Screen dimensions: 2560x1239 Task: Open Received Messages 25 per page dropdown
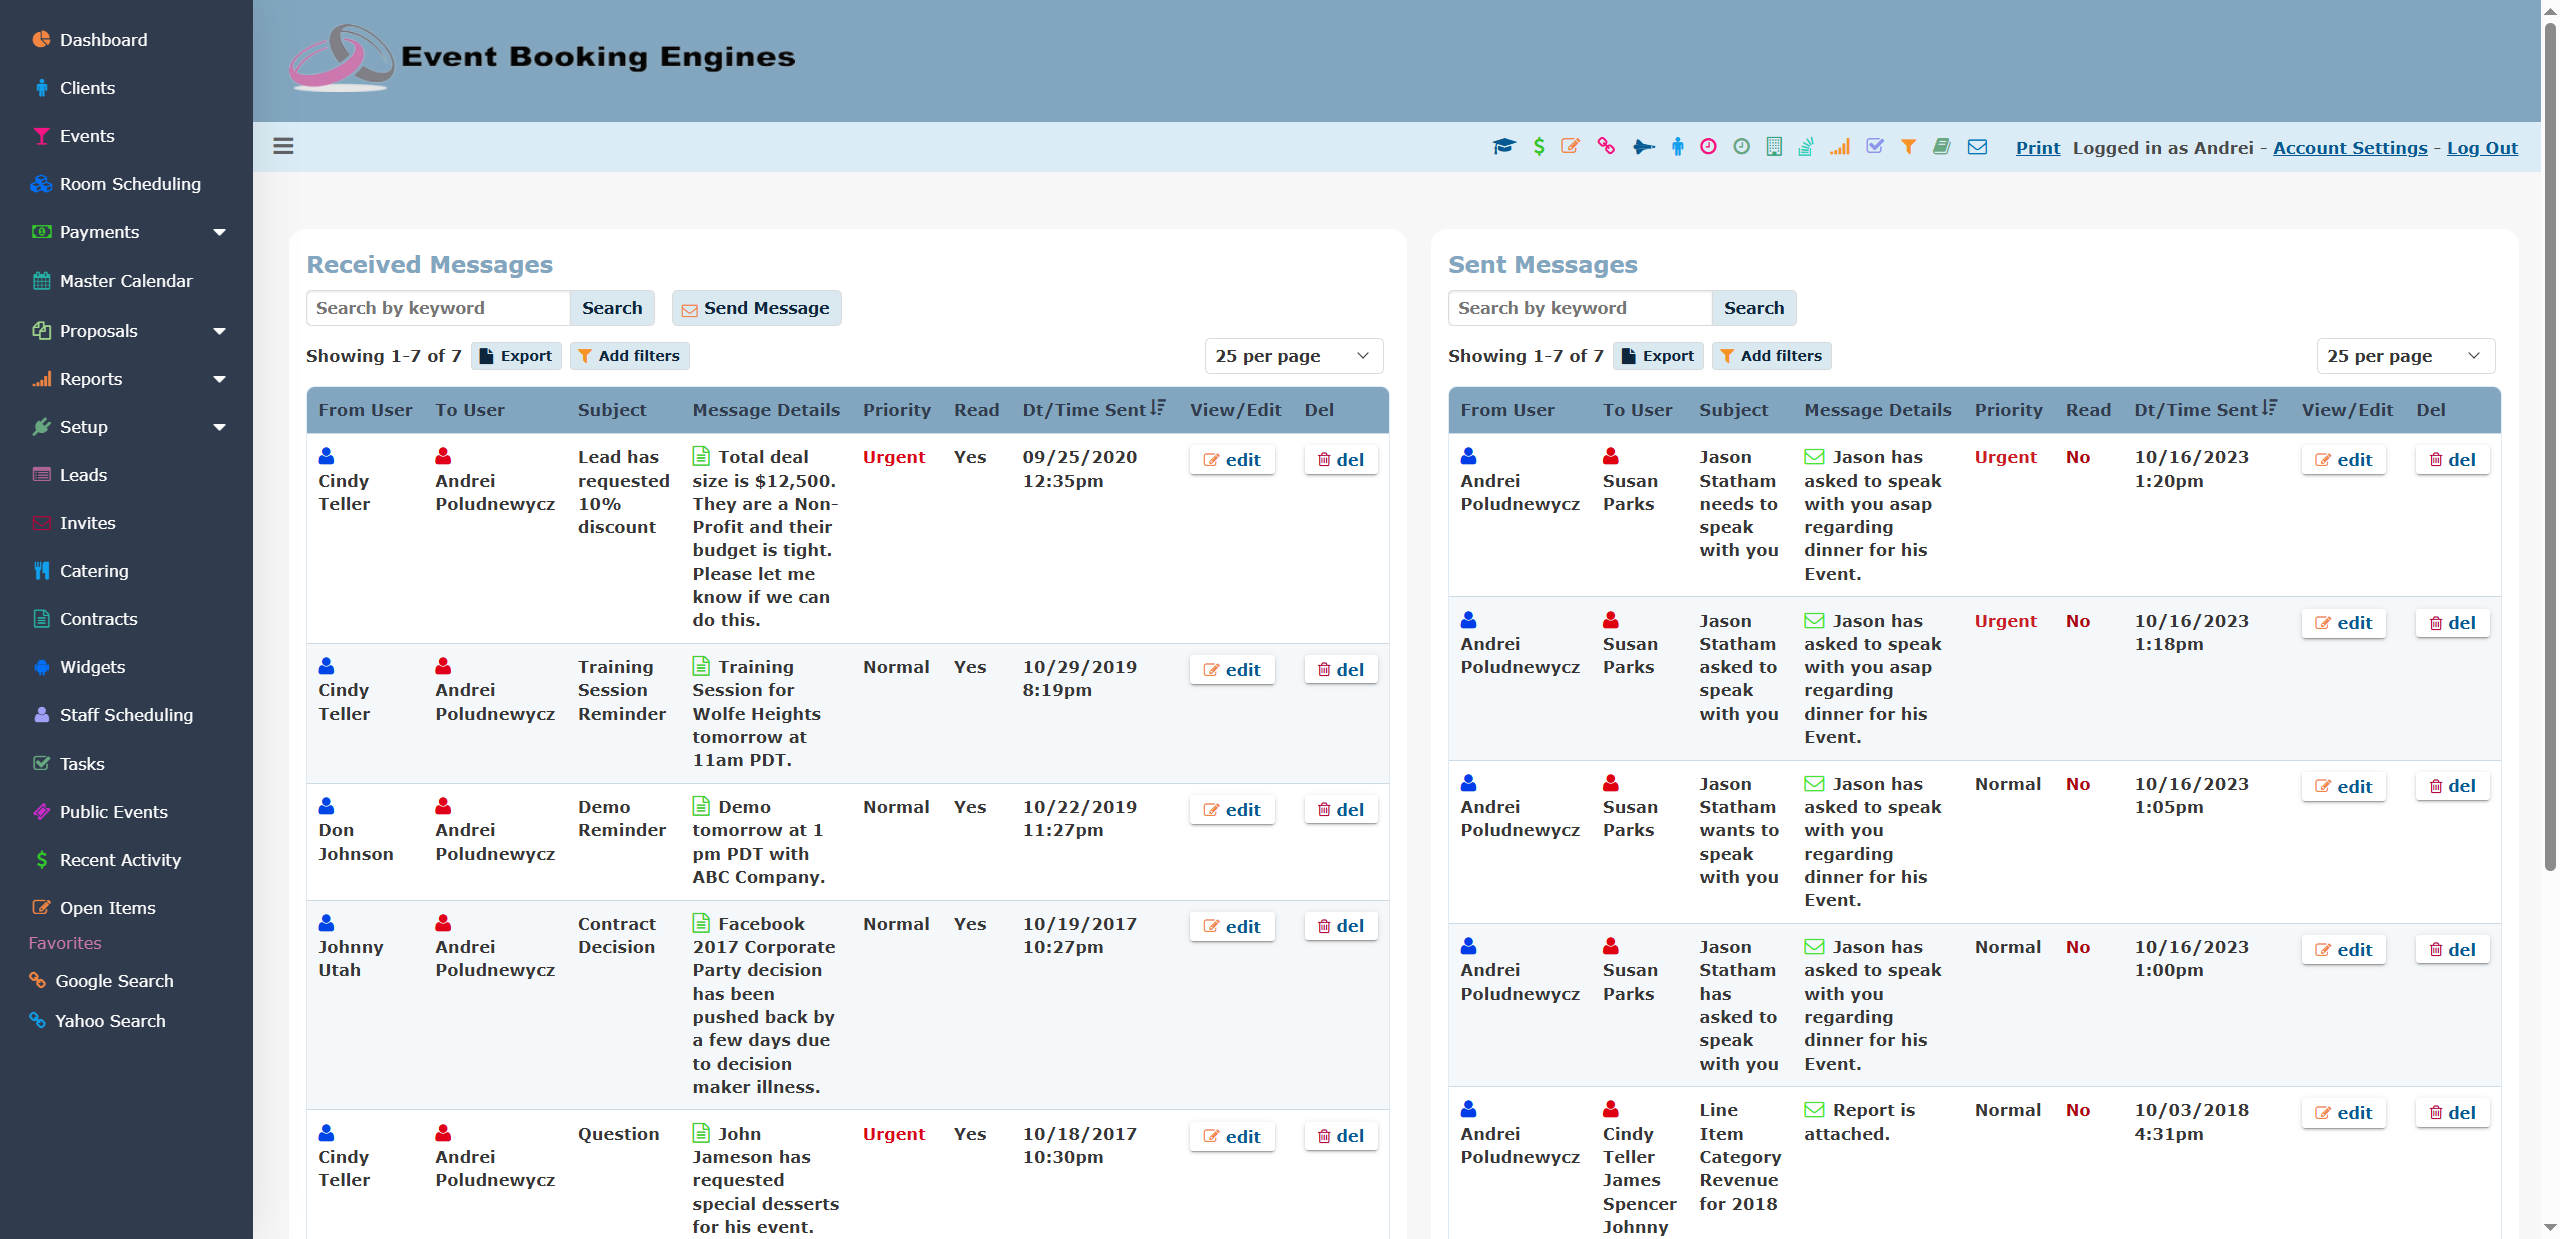[x=1293, y=356]
